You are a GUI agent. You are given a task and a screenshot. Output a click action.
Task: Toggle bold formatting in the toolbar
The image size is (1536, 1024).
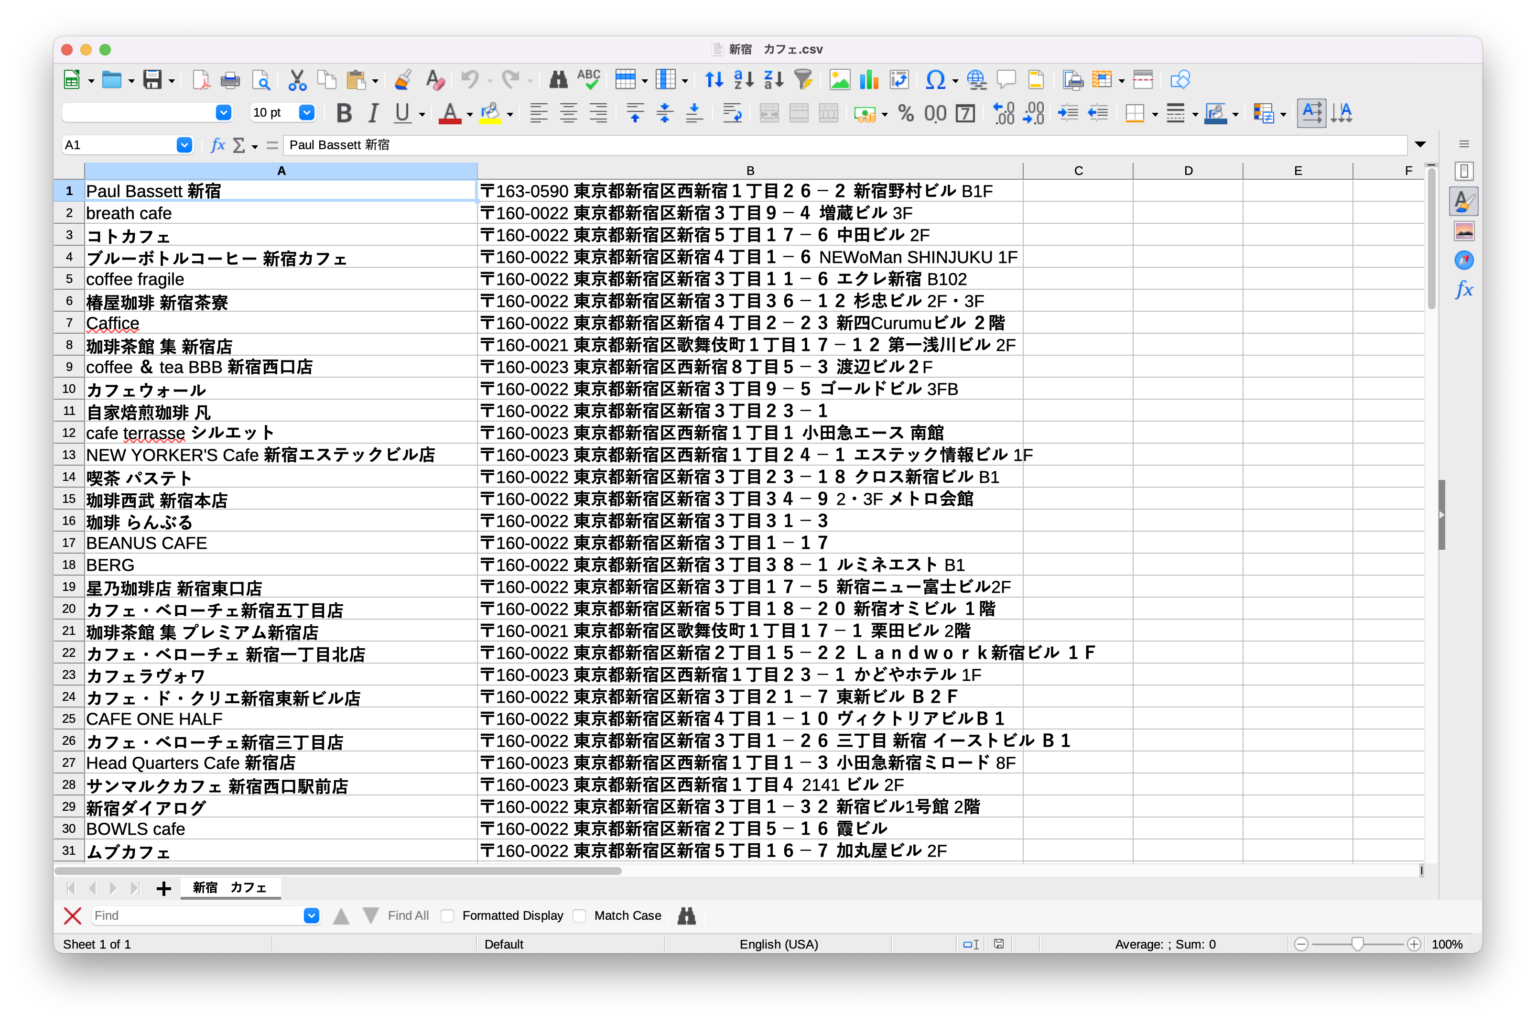click(344, 113)
